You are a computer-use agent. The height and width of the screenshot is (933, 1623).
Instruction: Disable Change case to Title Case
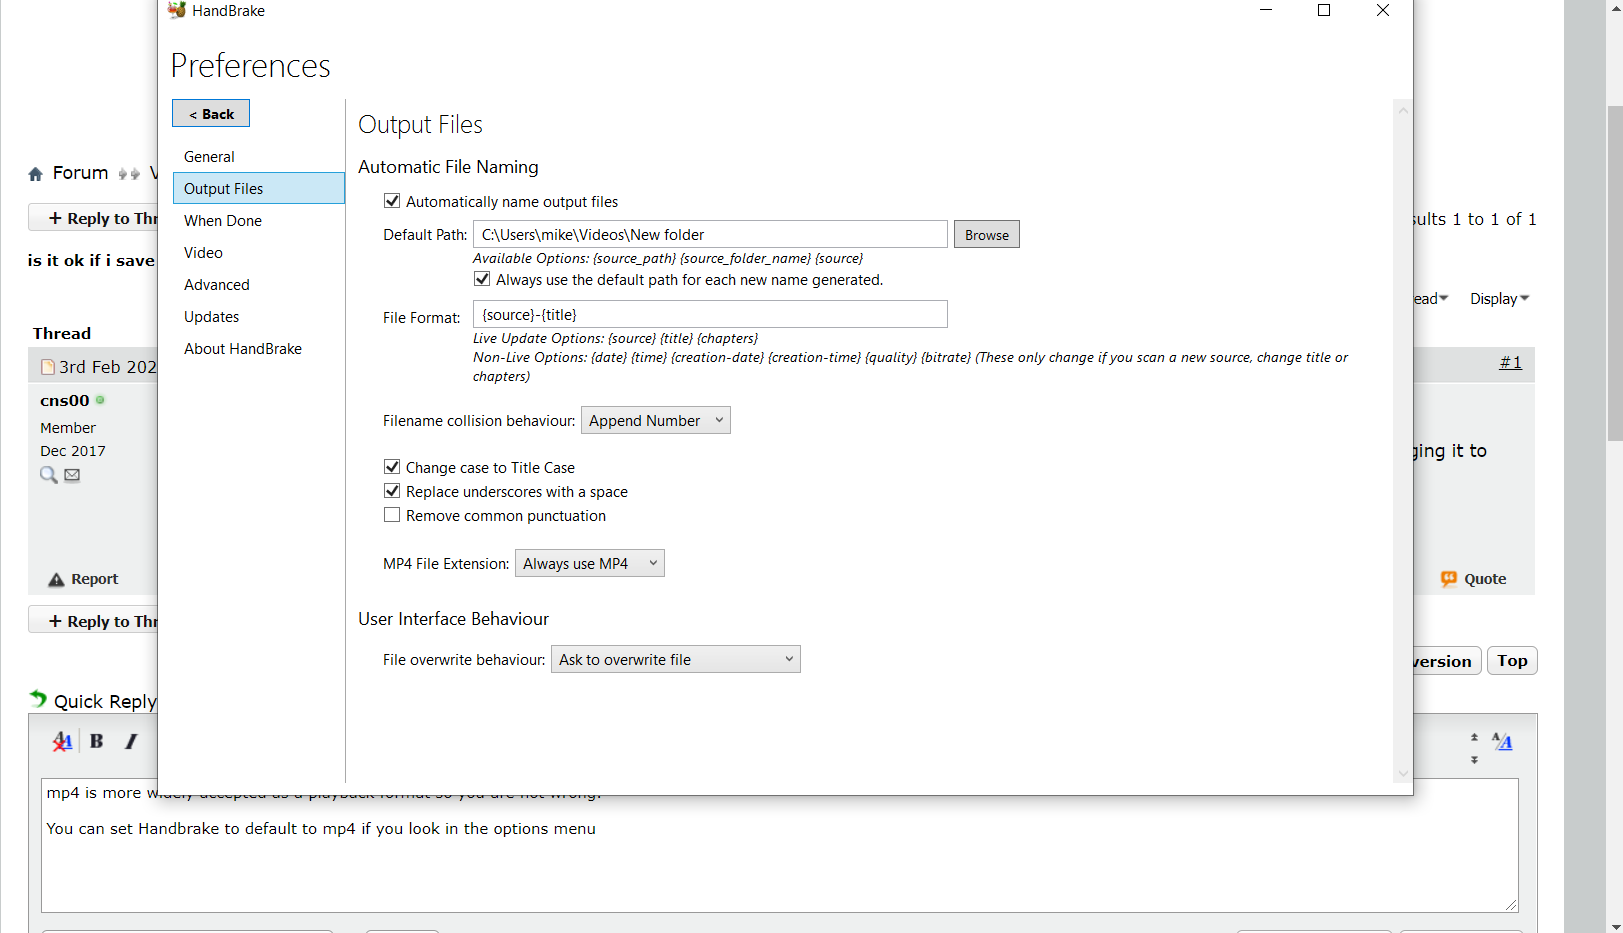pos(392,467)
